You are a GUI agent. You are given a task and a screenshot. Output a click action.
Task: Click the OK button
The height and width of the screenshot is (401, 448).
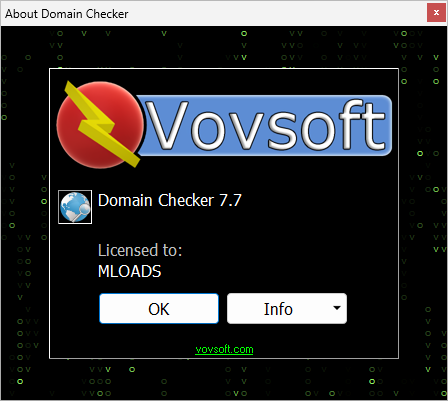click(x=159, y=308)
